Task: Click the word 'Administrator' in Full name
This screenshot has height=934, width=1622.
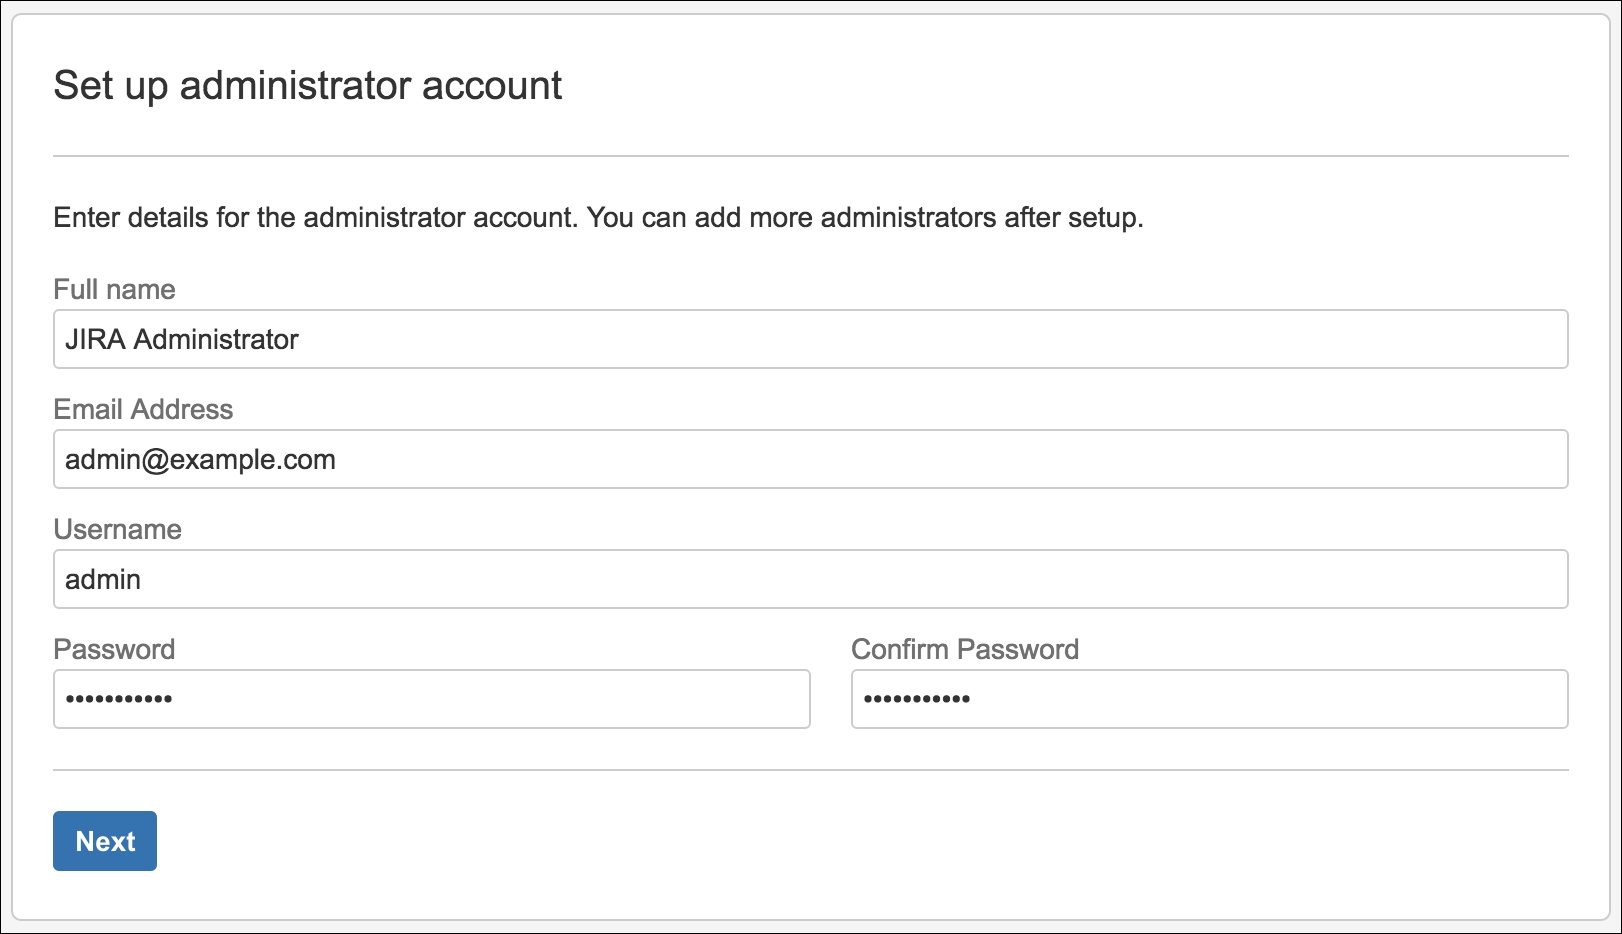Action: (x=216, y=339)
